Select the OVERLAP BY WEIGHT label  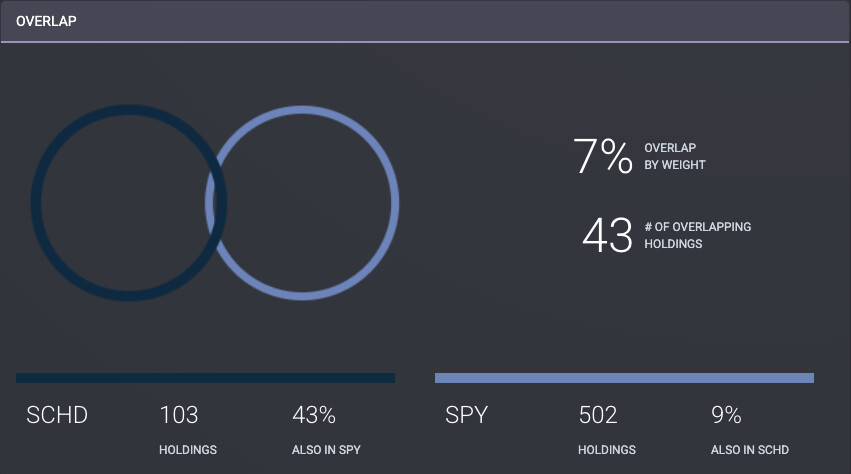[x=675, y=156]
